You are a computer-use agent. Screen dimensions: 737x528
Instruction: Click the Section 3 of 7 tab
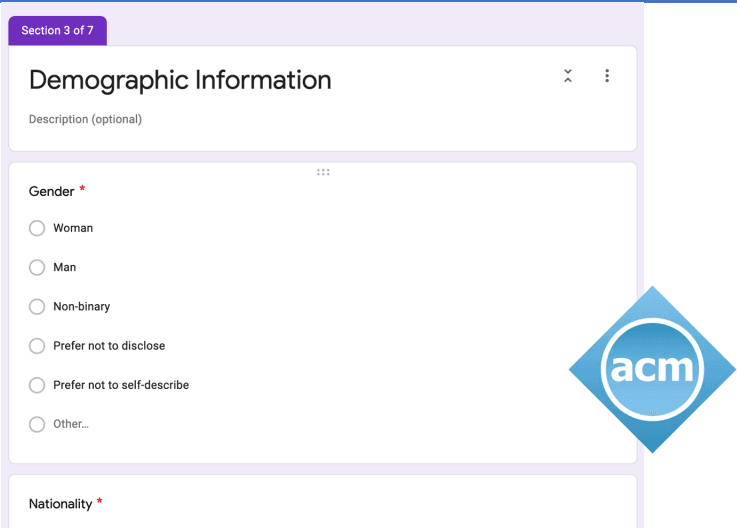(x=58, y=31)
